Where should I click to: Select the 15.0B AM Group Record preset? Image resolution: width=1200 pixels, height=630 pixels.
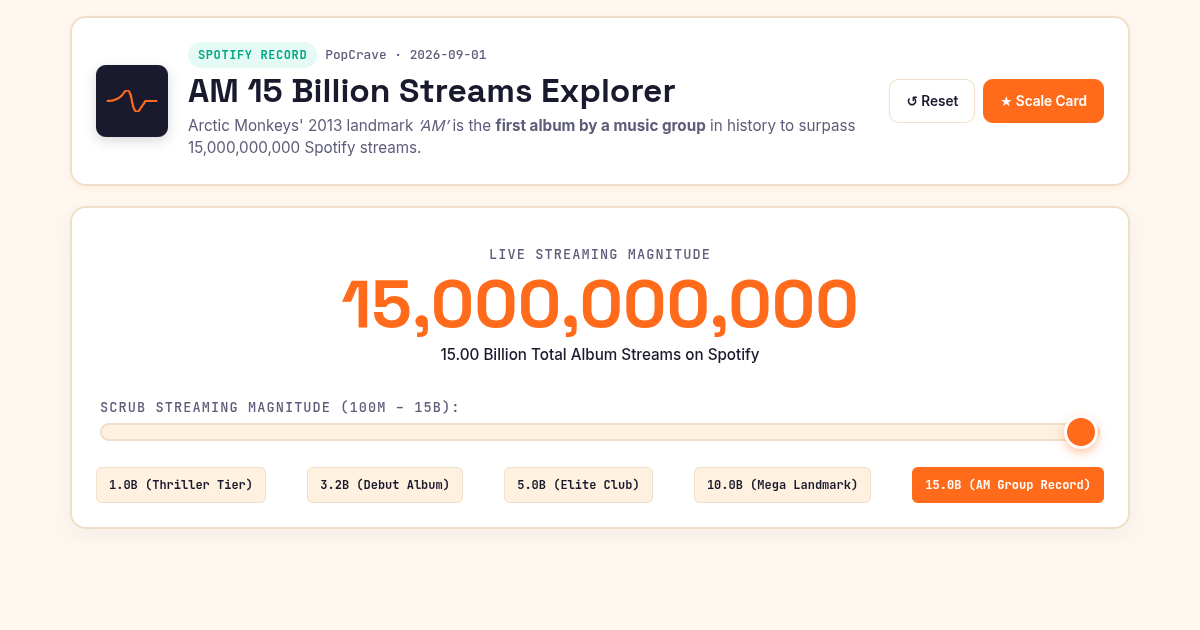(1008, 485)
